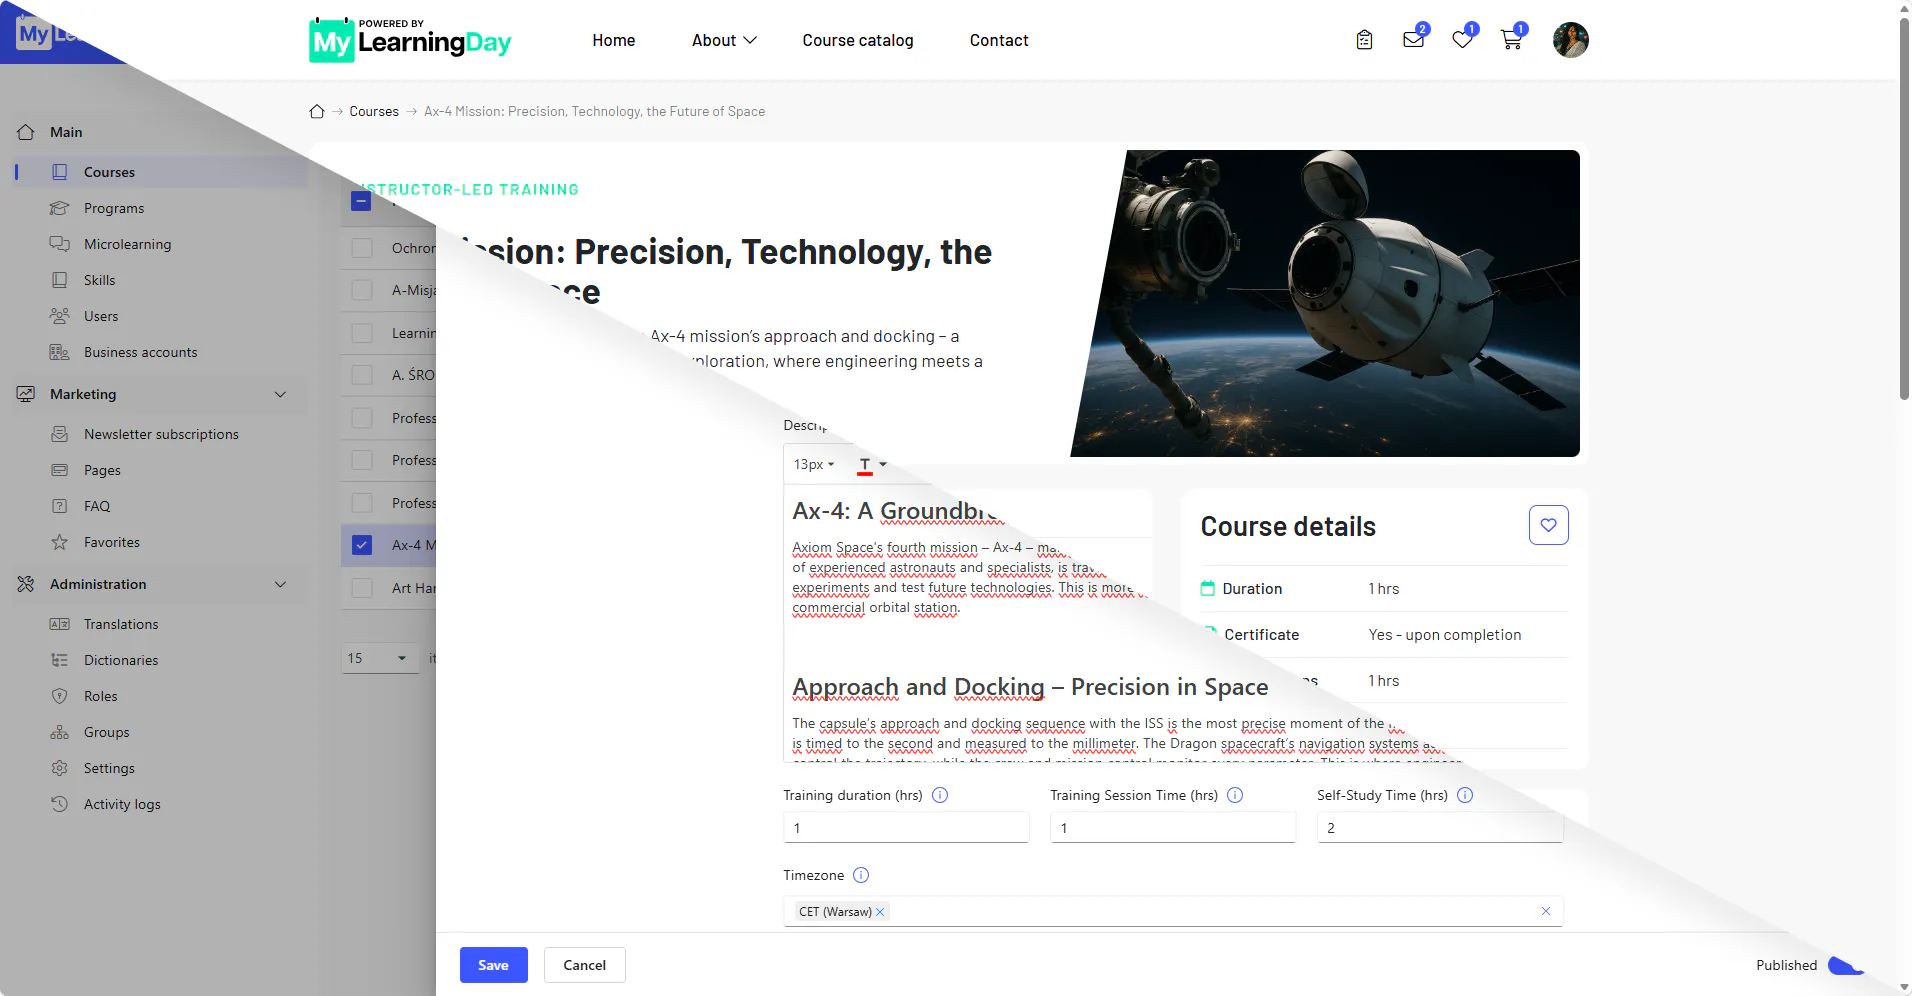Viewport: 1912px width, 996px height.
Task: Click the Courses breadcrumb link
Action: coord(373,111)
